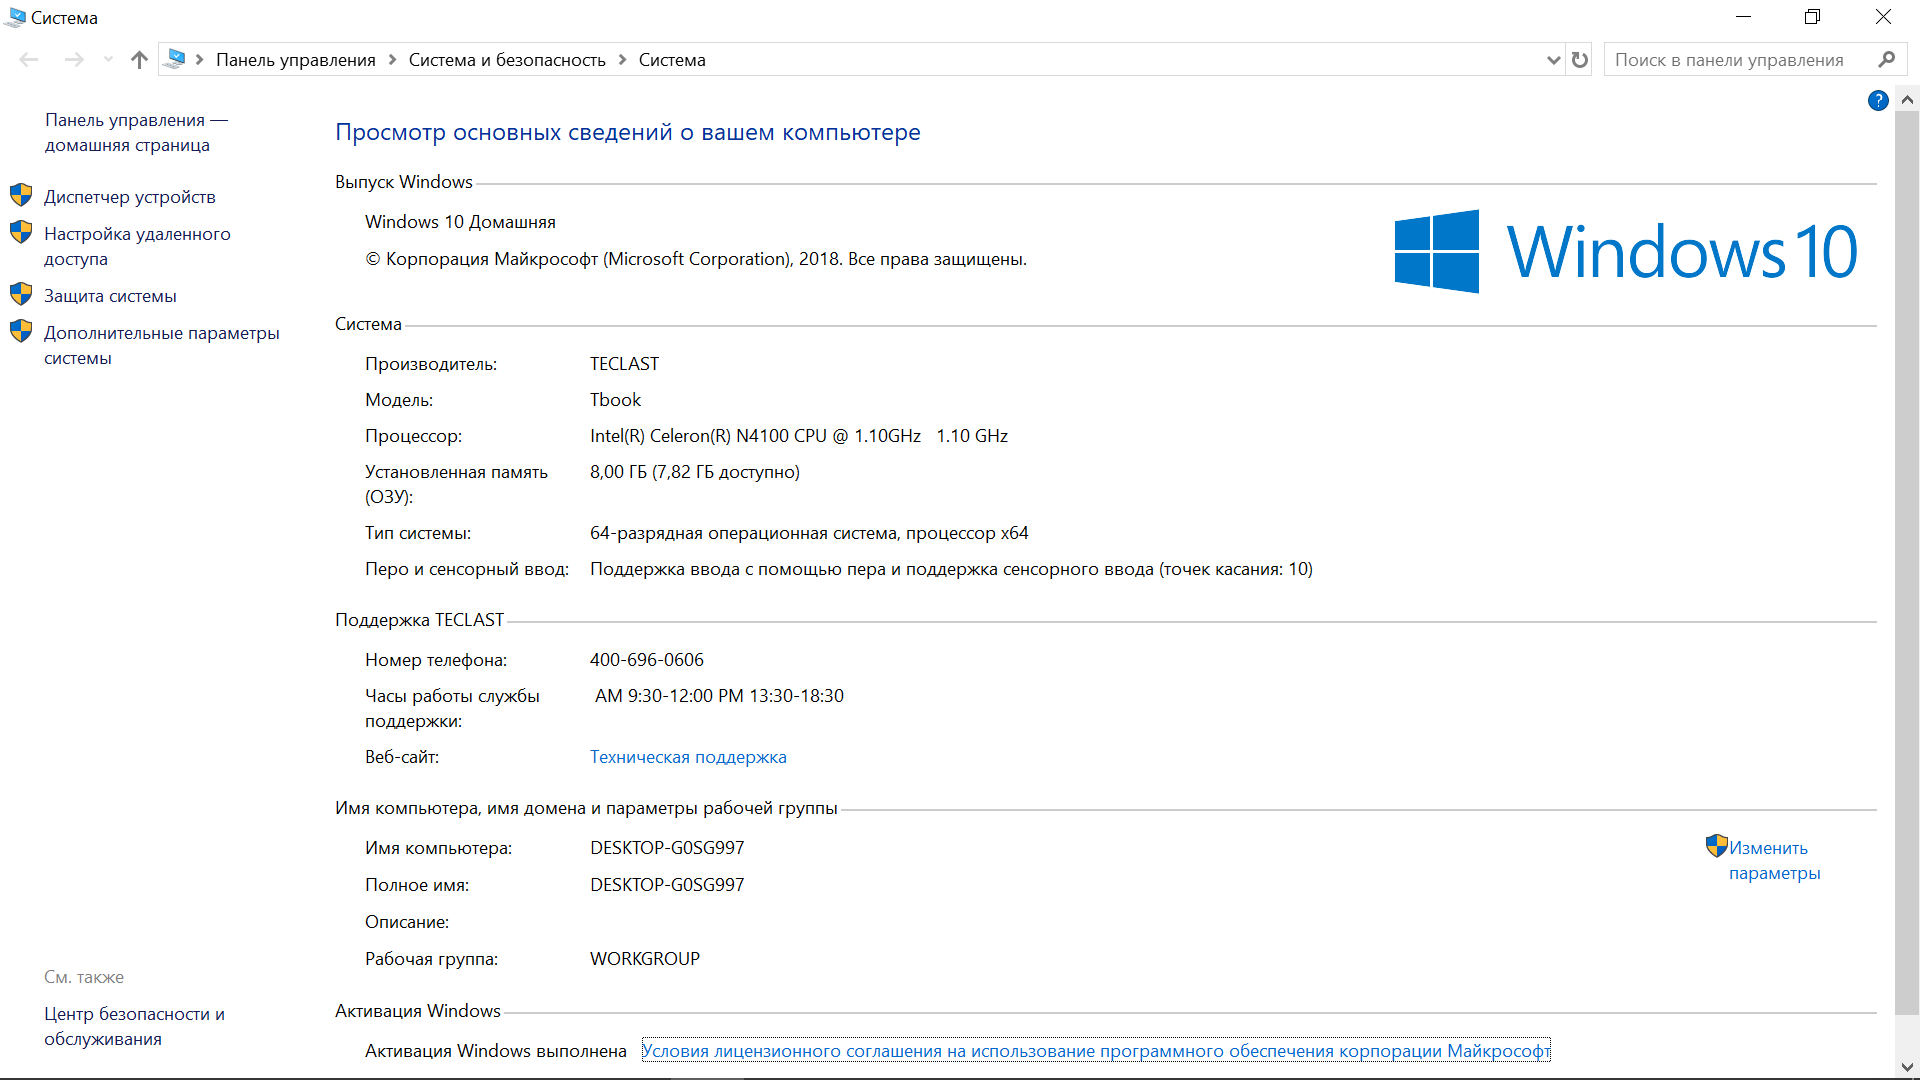This screenshot has height=1080, width=1920.
Task: Expand chevron after Система и безопасность
Action: [x=622, y=60]
